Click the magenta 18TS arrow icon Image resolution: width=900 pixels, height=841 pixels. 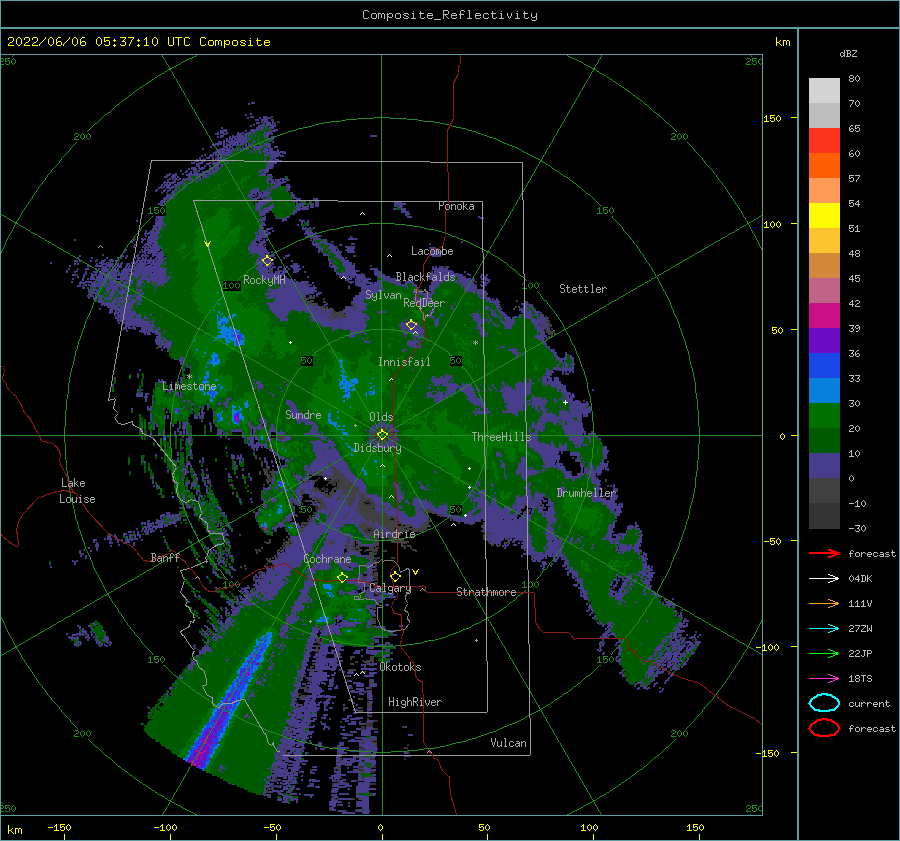pyautogui.click(x=824, y=679)
